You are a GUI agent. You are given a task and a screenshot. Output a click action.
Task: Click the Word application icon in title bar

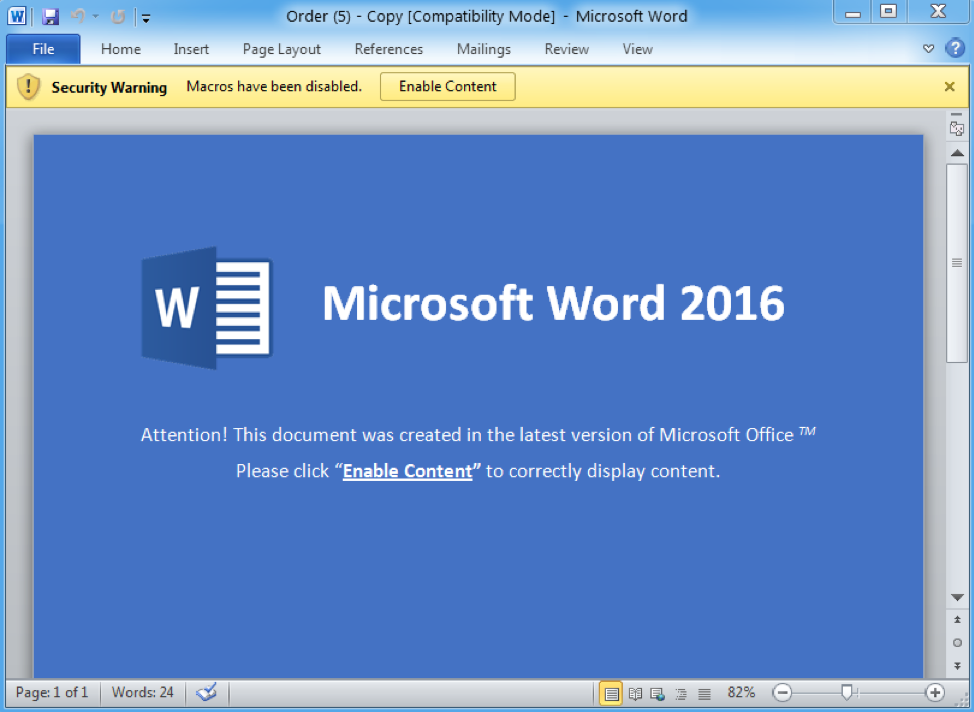coord(17,16)
